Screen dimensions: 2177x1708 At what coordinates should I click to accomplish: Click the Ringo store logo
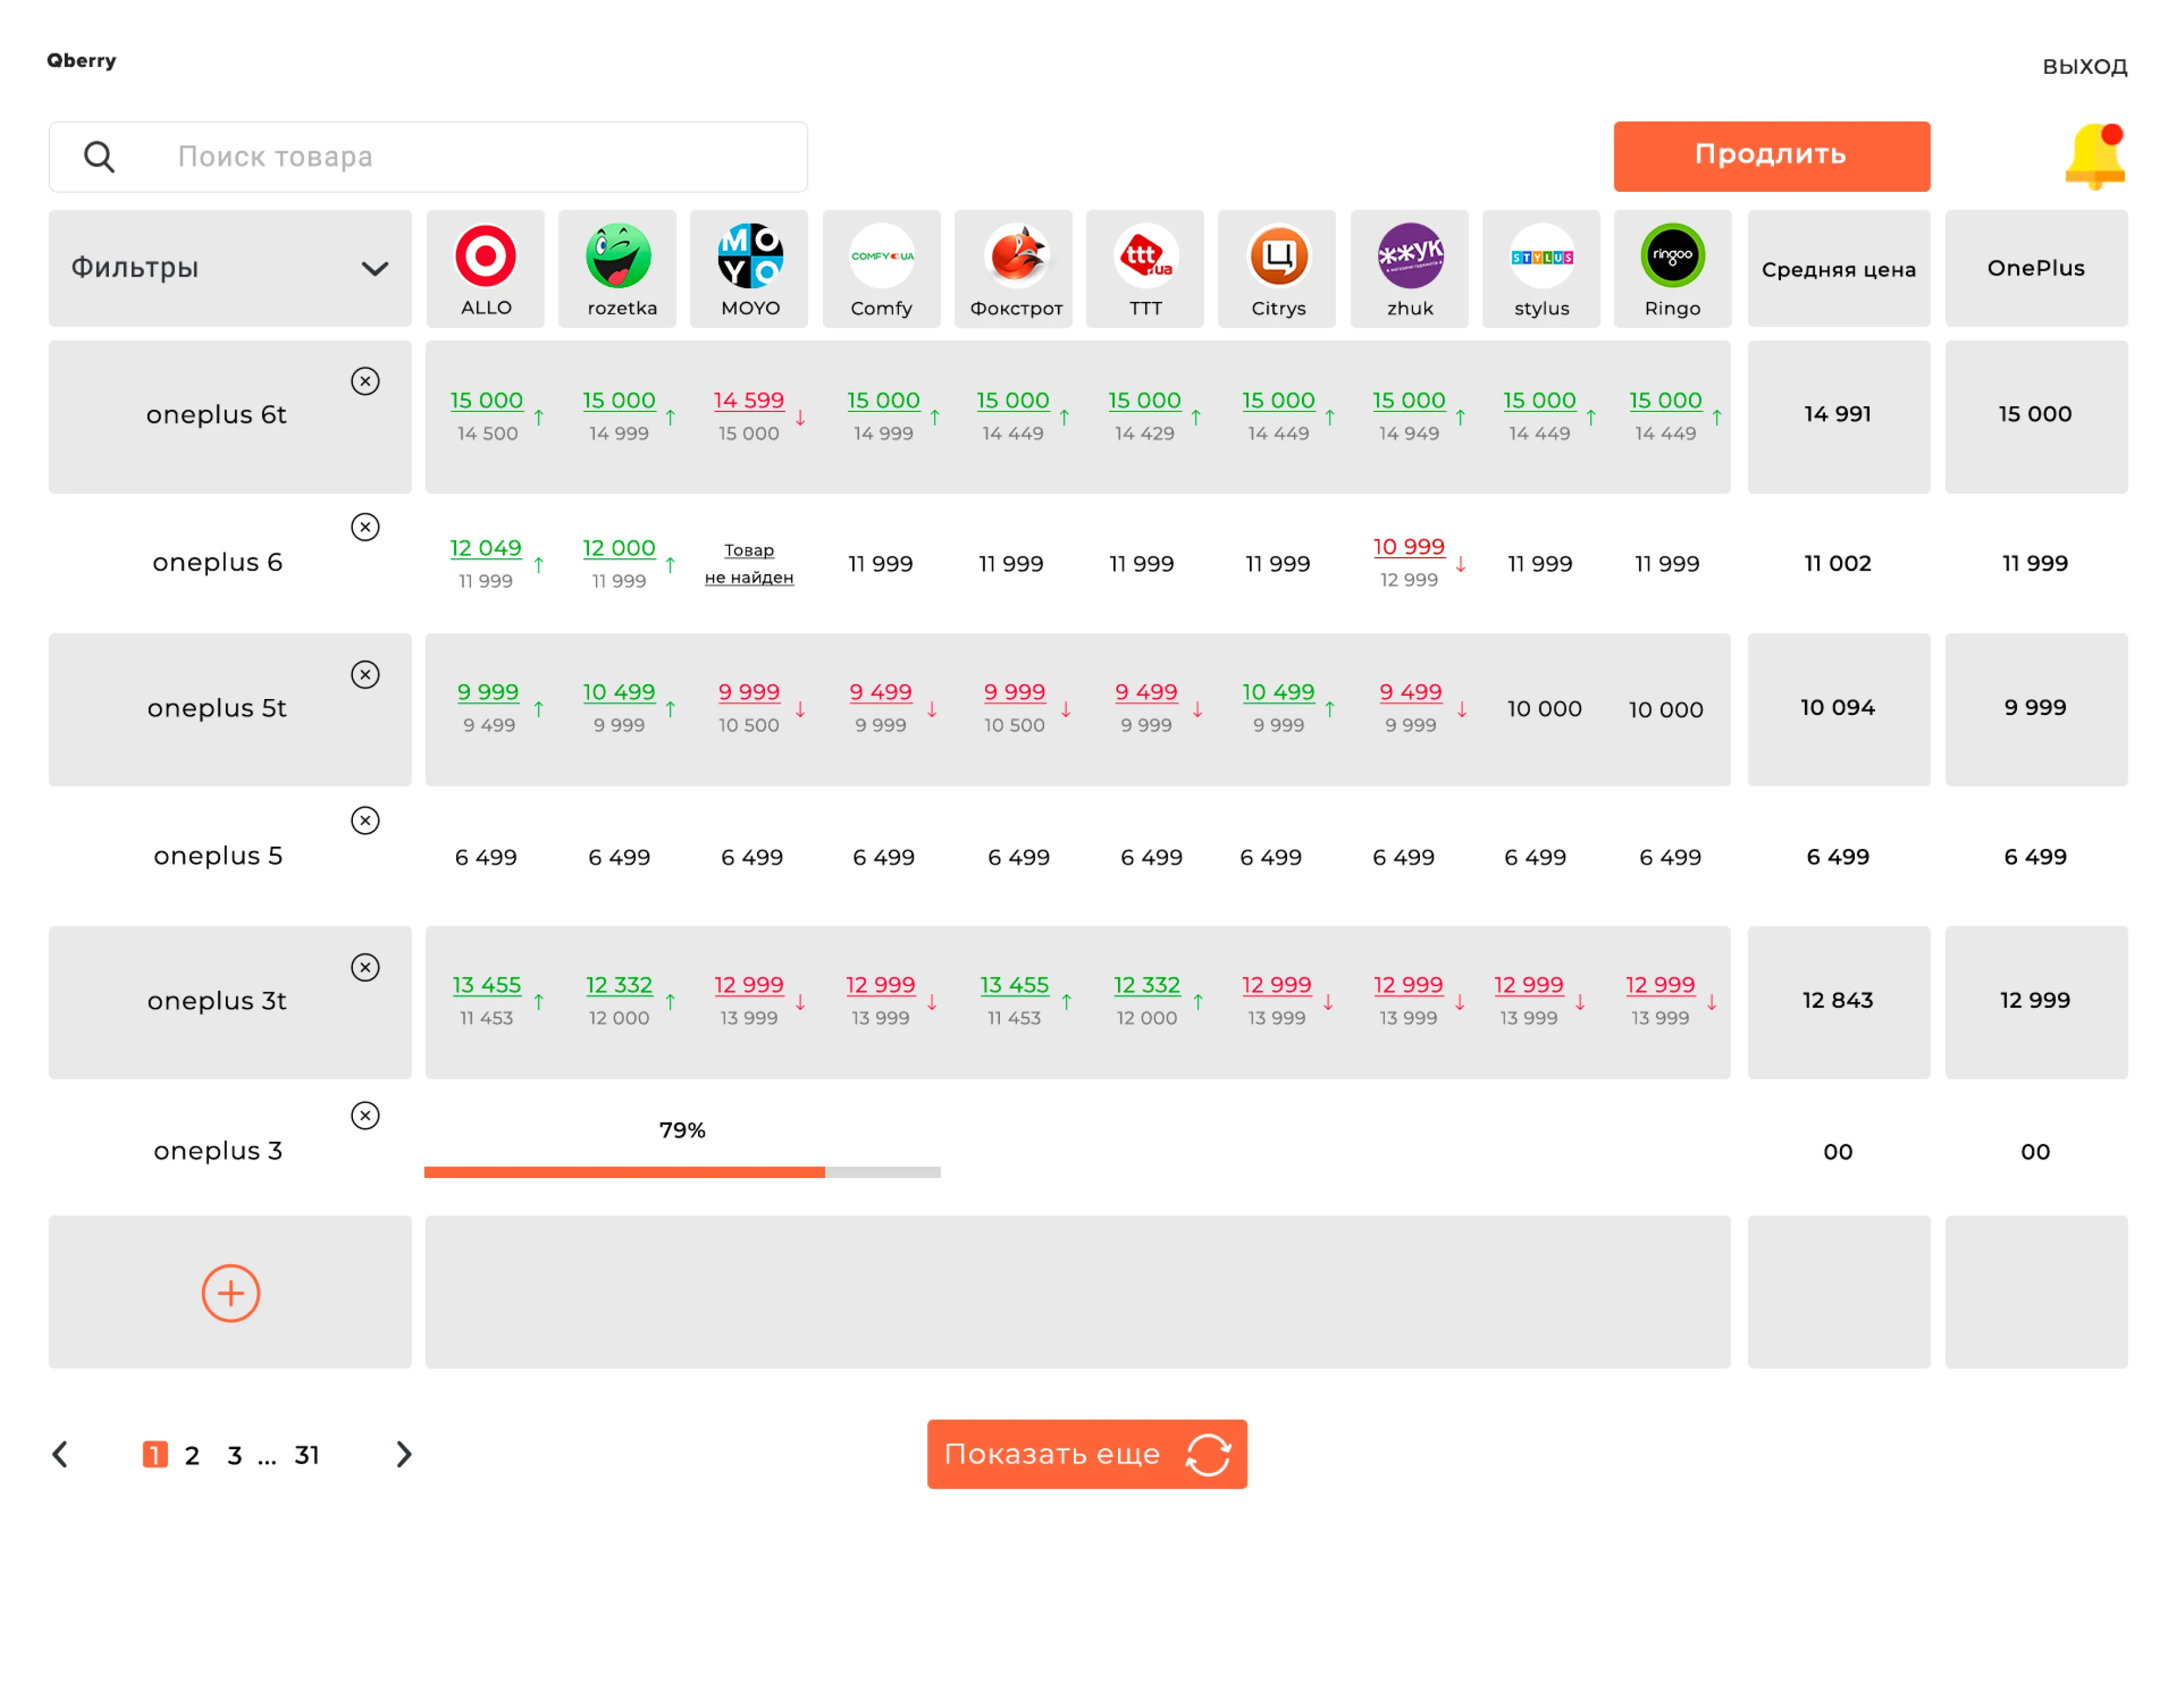(1672, 256)
